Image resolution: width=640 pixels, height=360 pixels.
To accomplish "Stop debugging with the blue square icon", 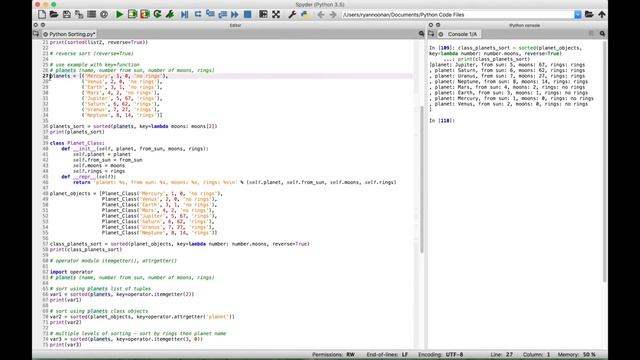I will tap(247, 14).
